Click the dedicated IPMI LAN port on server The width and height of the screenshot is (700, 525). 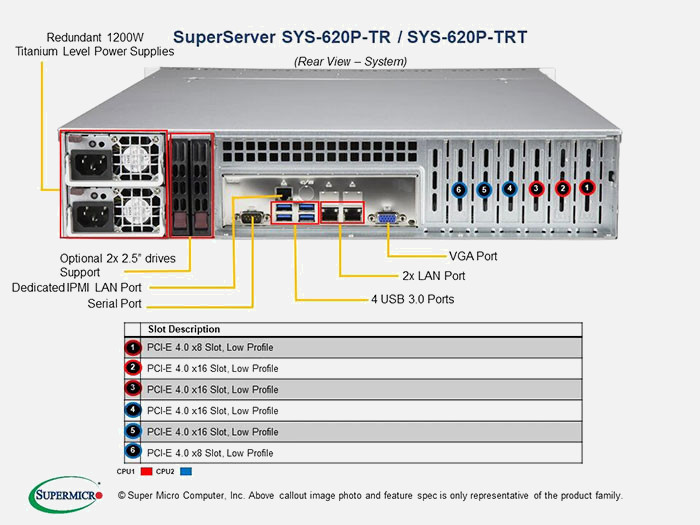click(x=284, y=193)
